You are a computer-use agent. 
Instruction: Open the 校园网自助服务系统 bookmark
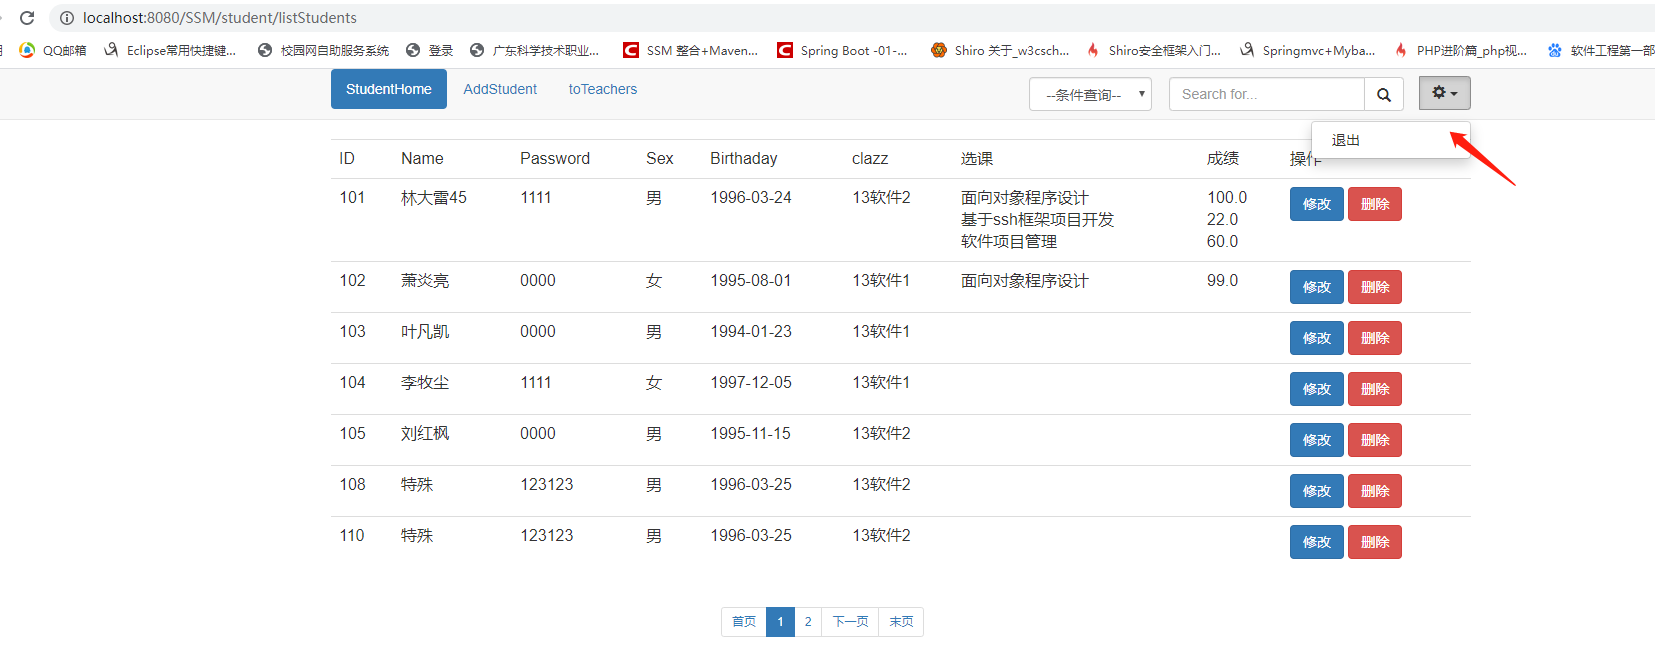[x=323, y=50]
